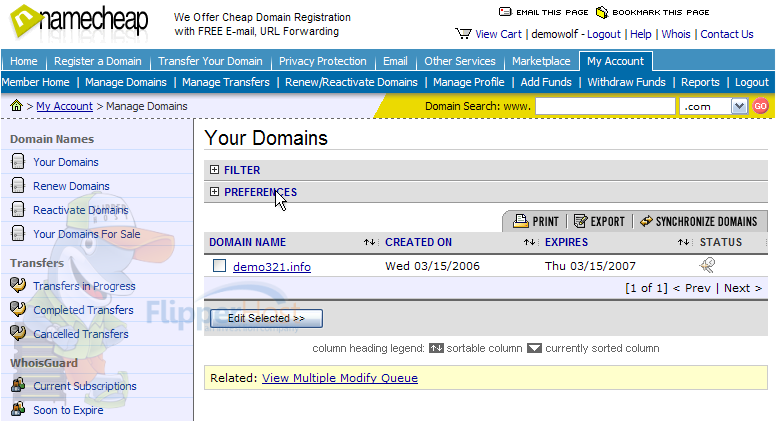This screenshot has width=776, height=422.
Task: Go to Member Home submenu
Action: coord(36,82)
